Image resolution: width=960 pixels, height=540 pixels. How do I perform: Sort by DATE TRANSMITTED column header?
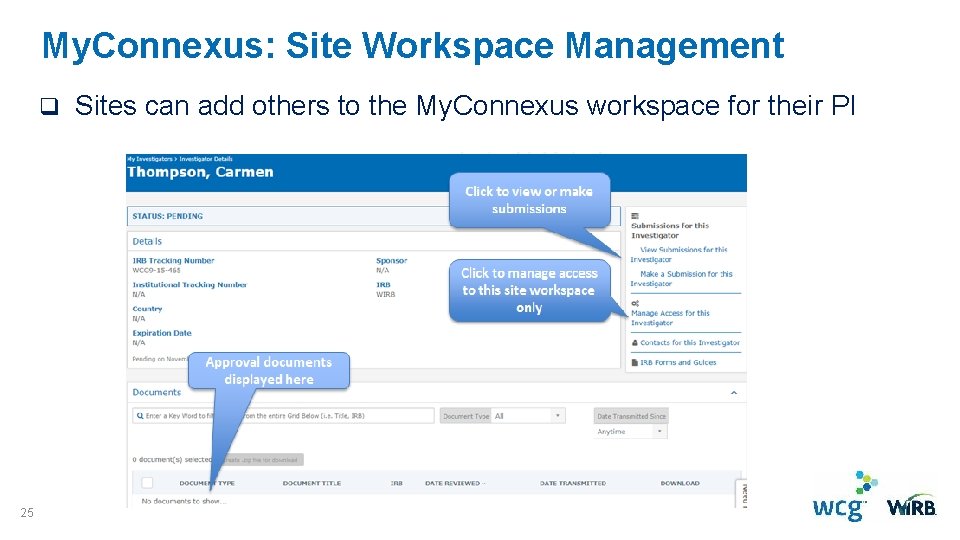pos(573,483)
